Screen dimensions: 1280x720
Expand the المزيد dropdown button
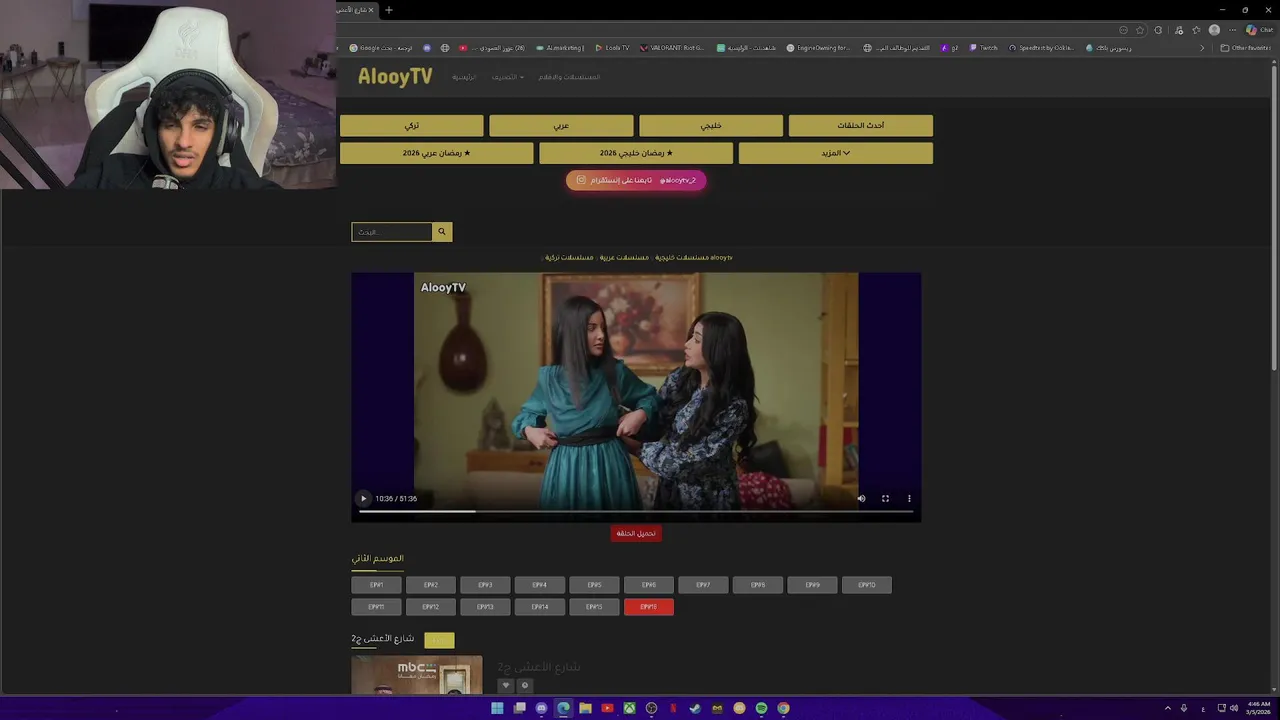click(x=836, y=153)
